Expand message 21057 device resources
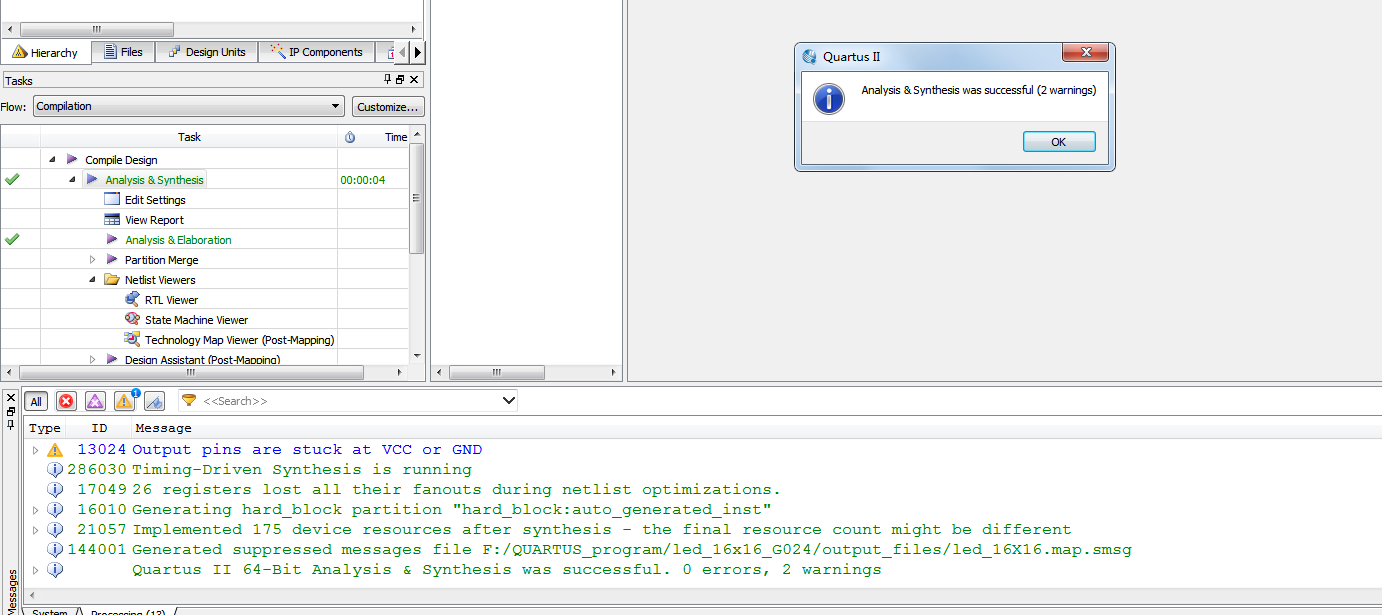 tap(35, 530)
